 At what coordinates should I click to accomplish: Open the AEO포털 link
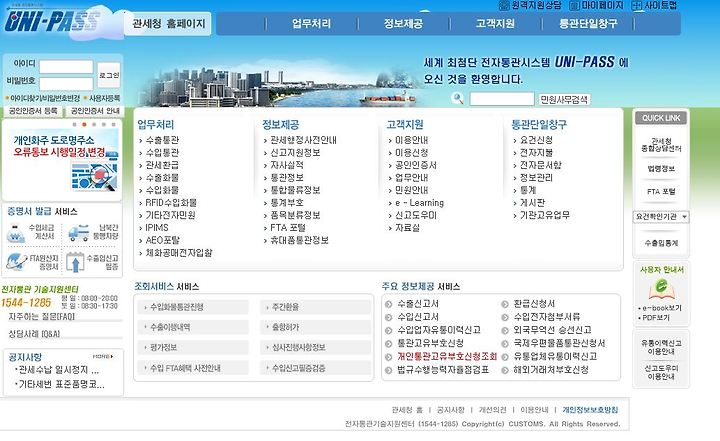point(163,240)
